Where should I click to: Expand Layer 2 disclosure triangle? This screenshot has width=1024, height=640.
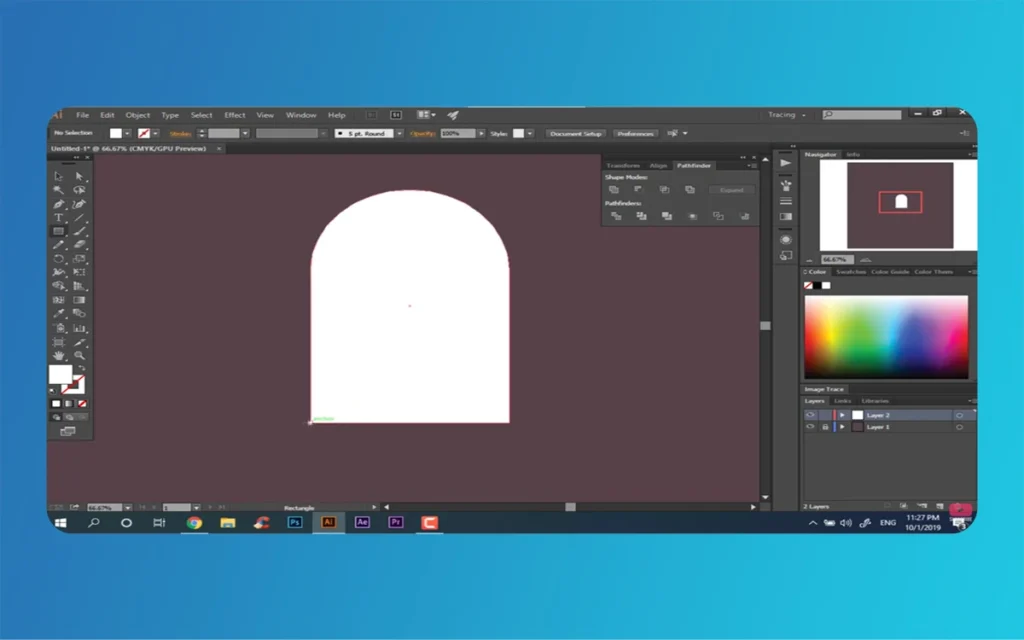pyautogui.click(x=842, y=415)
